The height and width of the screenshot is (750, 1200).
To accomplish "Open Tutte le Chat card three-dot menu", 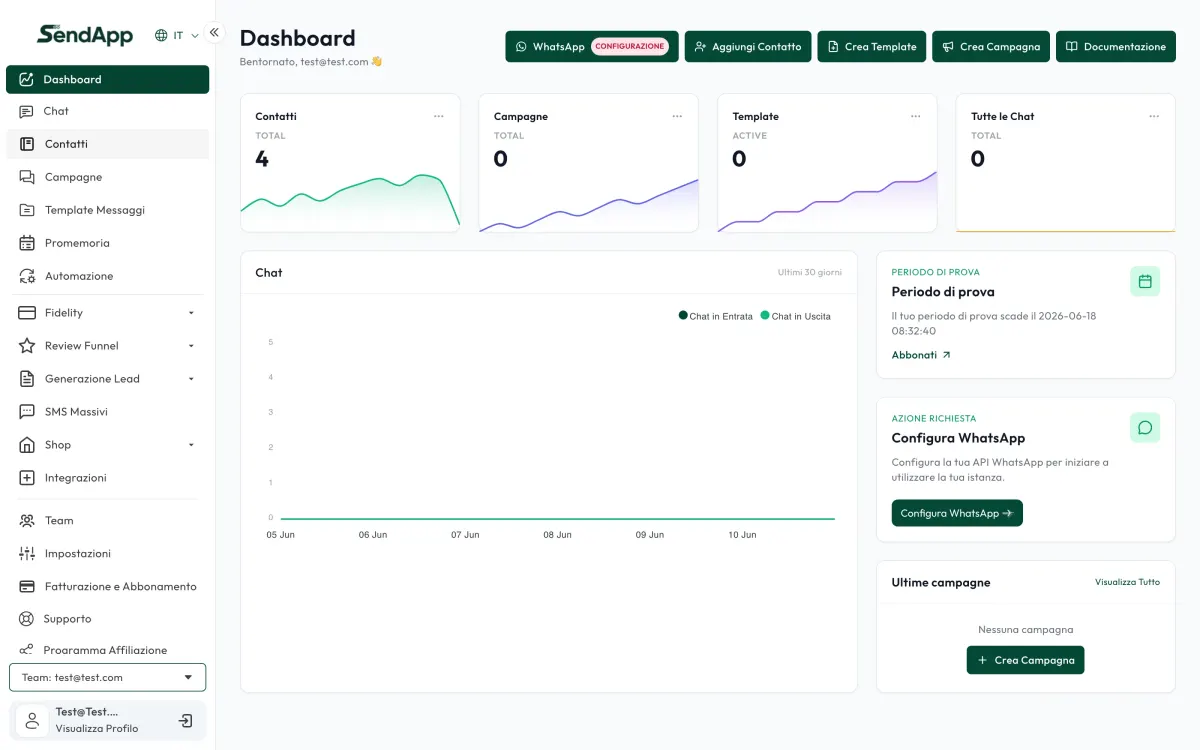I will coord(1154,116).
